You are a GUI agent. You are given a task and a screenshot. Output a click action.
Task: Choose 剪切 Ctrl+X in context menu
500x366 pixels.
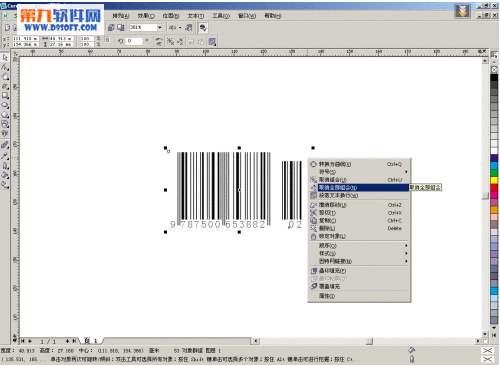pyautogui.click(x=359, y=213)
